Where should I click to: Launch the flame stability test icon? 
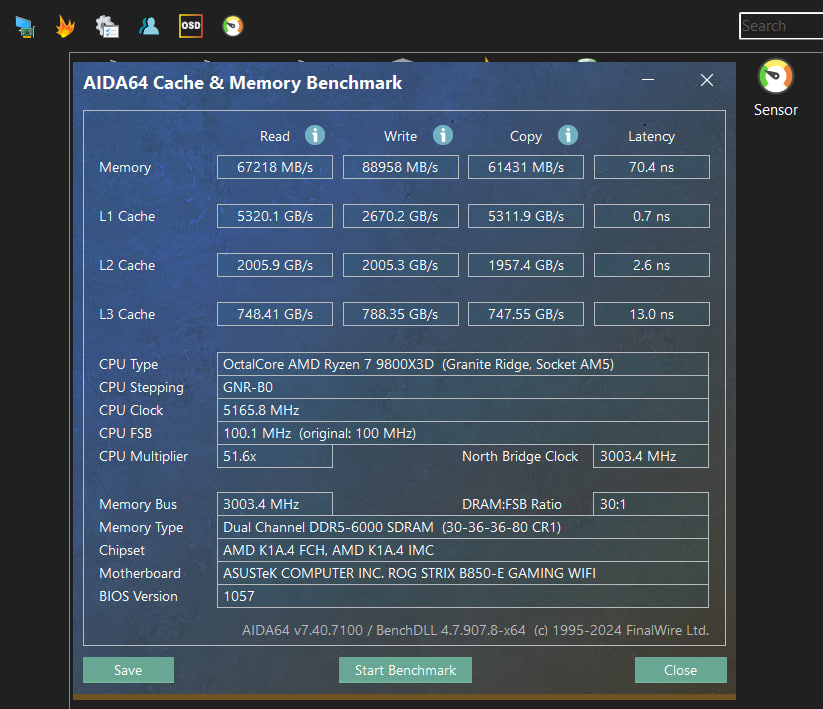pyautogui.click(x=65, y=26)
